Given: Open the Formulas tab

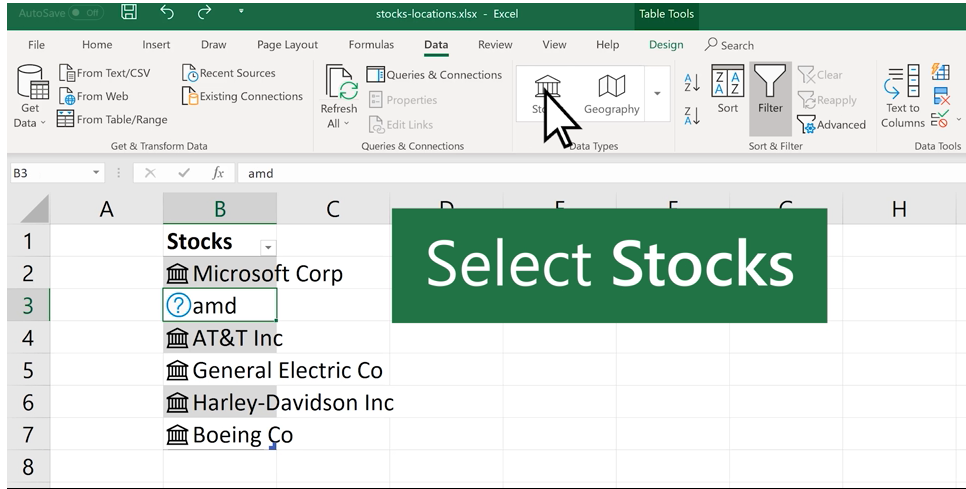Looking at the screenshot, I should pyautogui.click(x=371, y=45).
